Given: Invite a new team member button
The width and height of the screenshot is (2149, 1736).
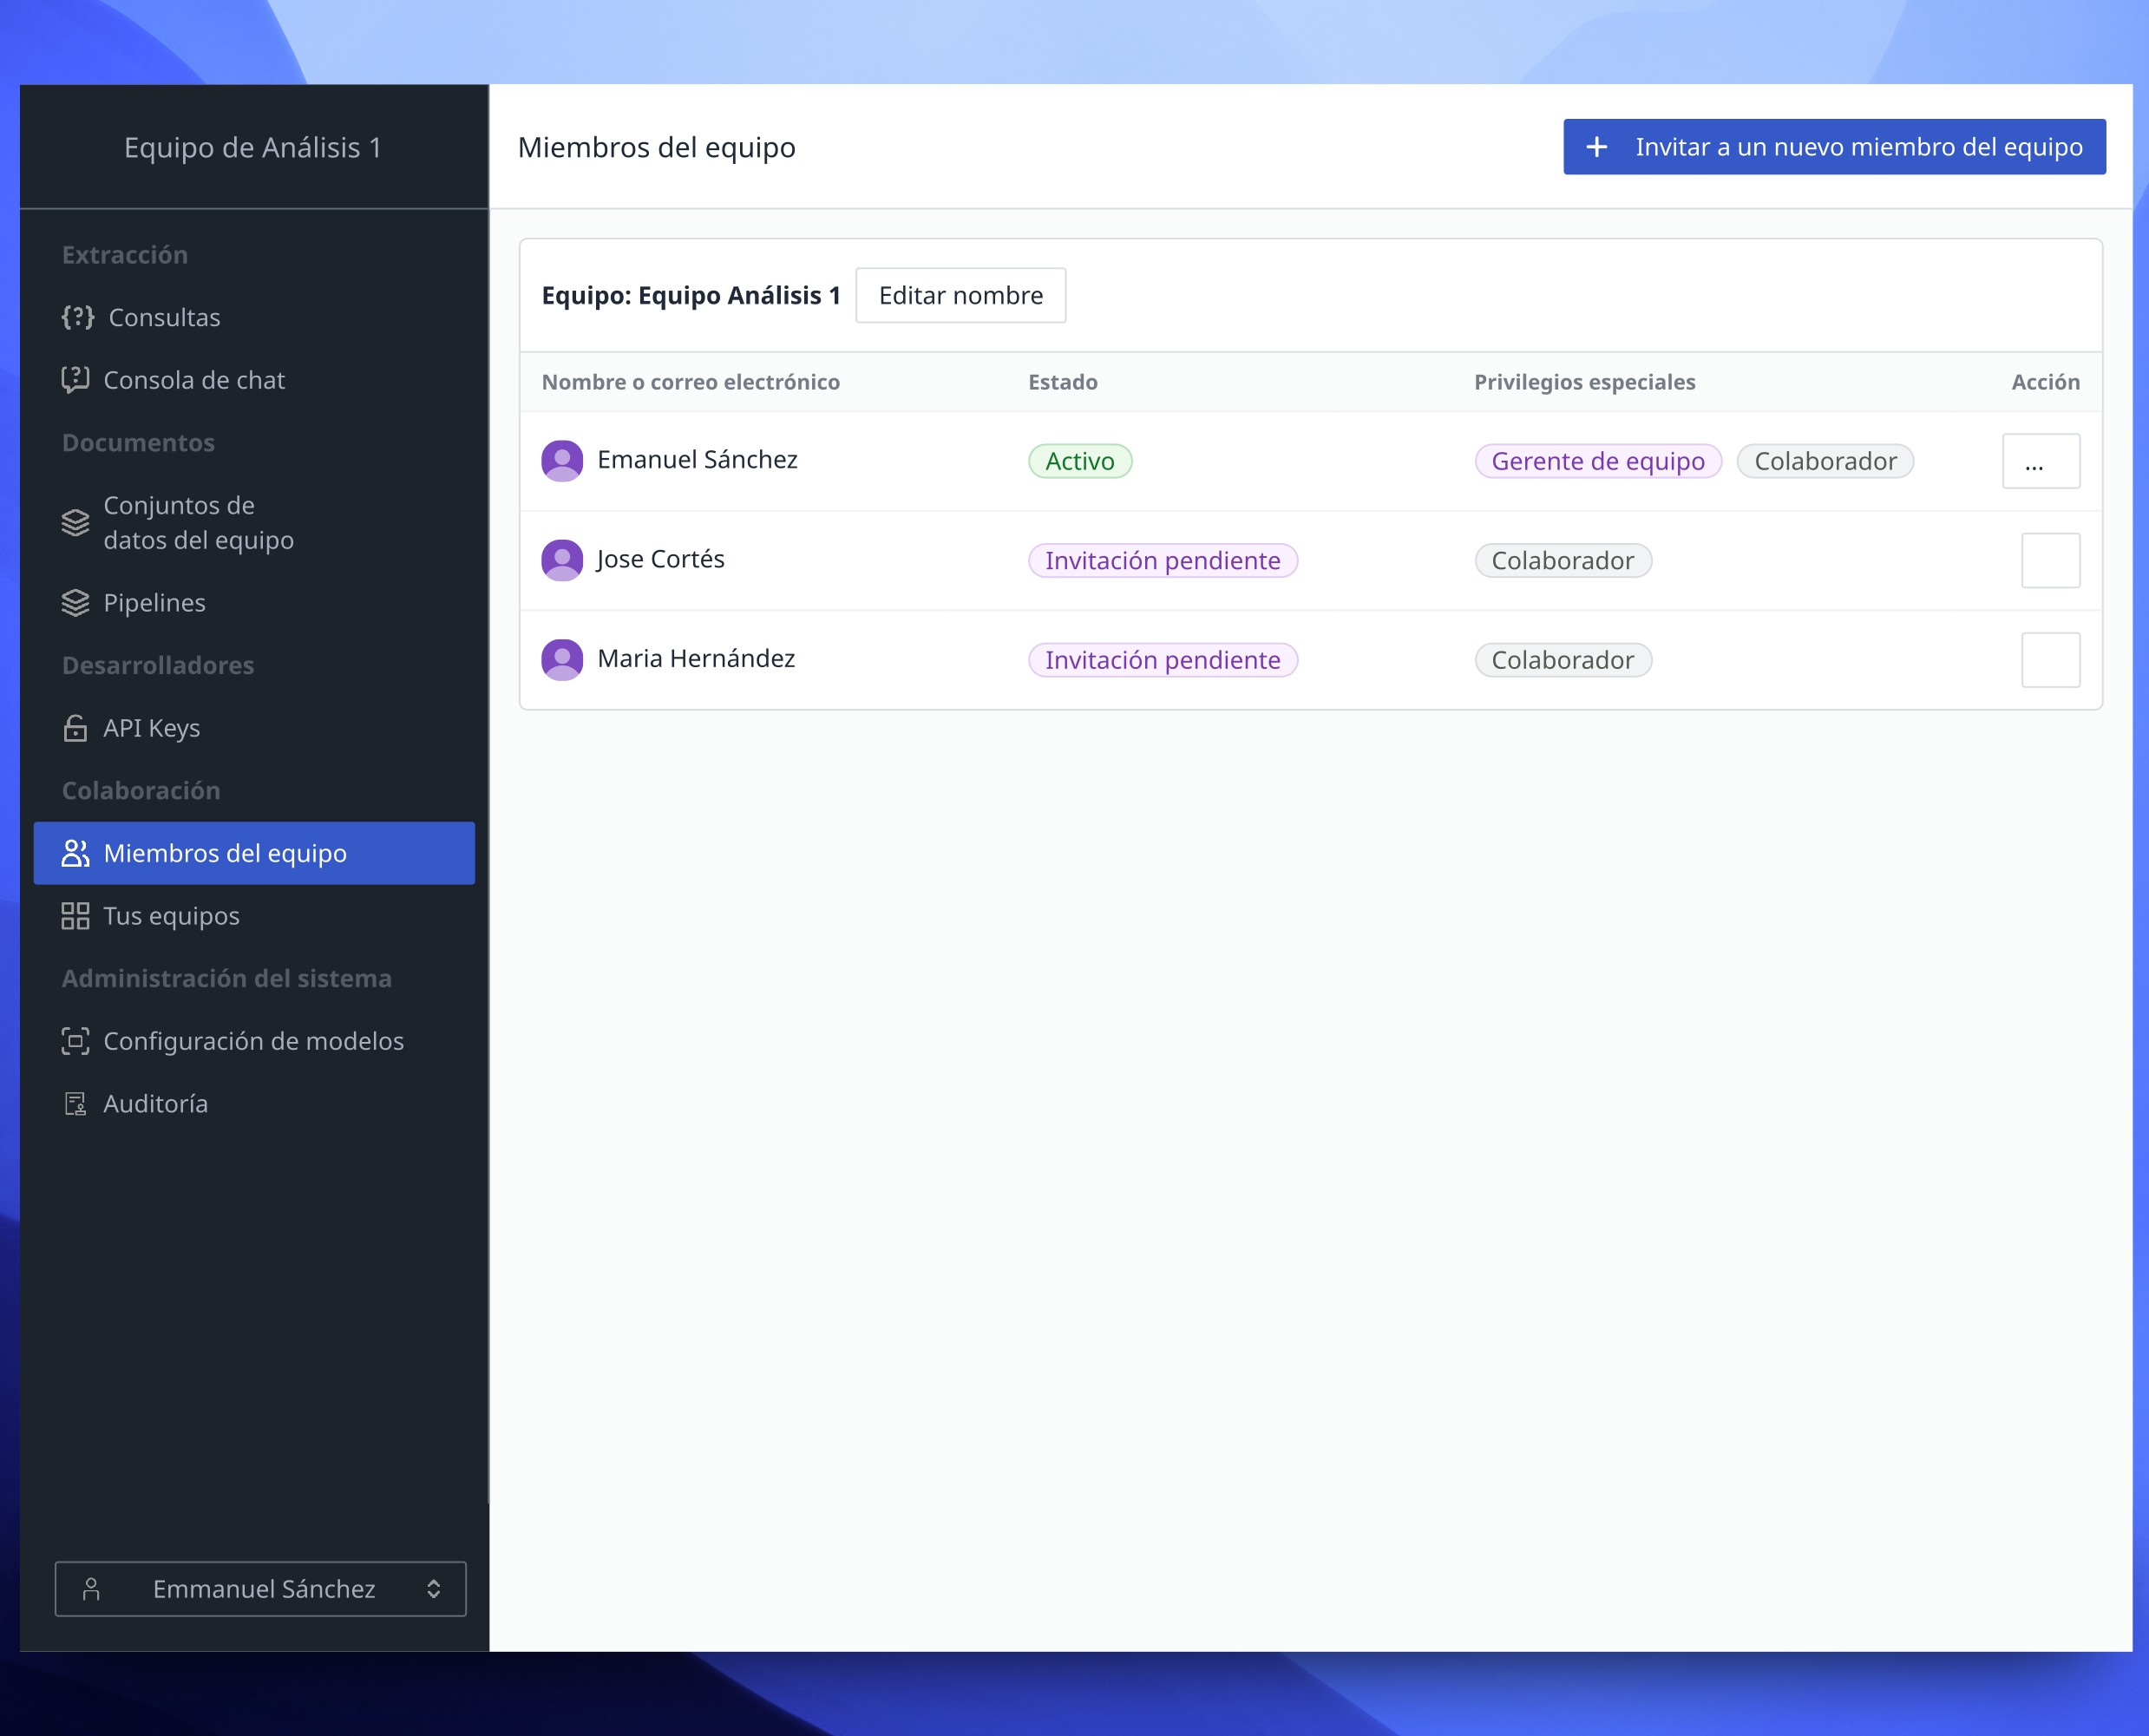Looking at the screenshot, I should (1834, 147).
